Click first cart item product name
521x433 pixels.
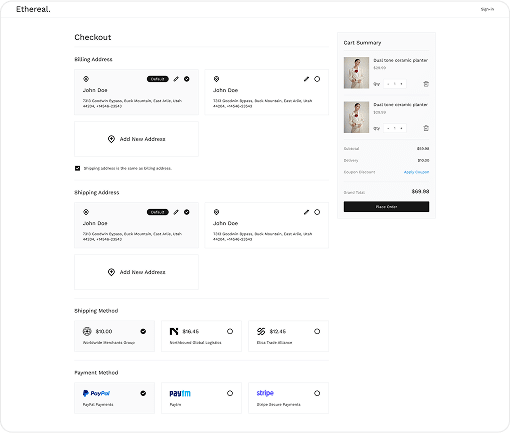tap(401, 60)
